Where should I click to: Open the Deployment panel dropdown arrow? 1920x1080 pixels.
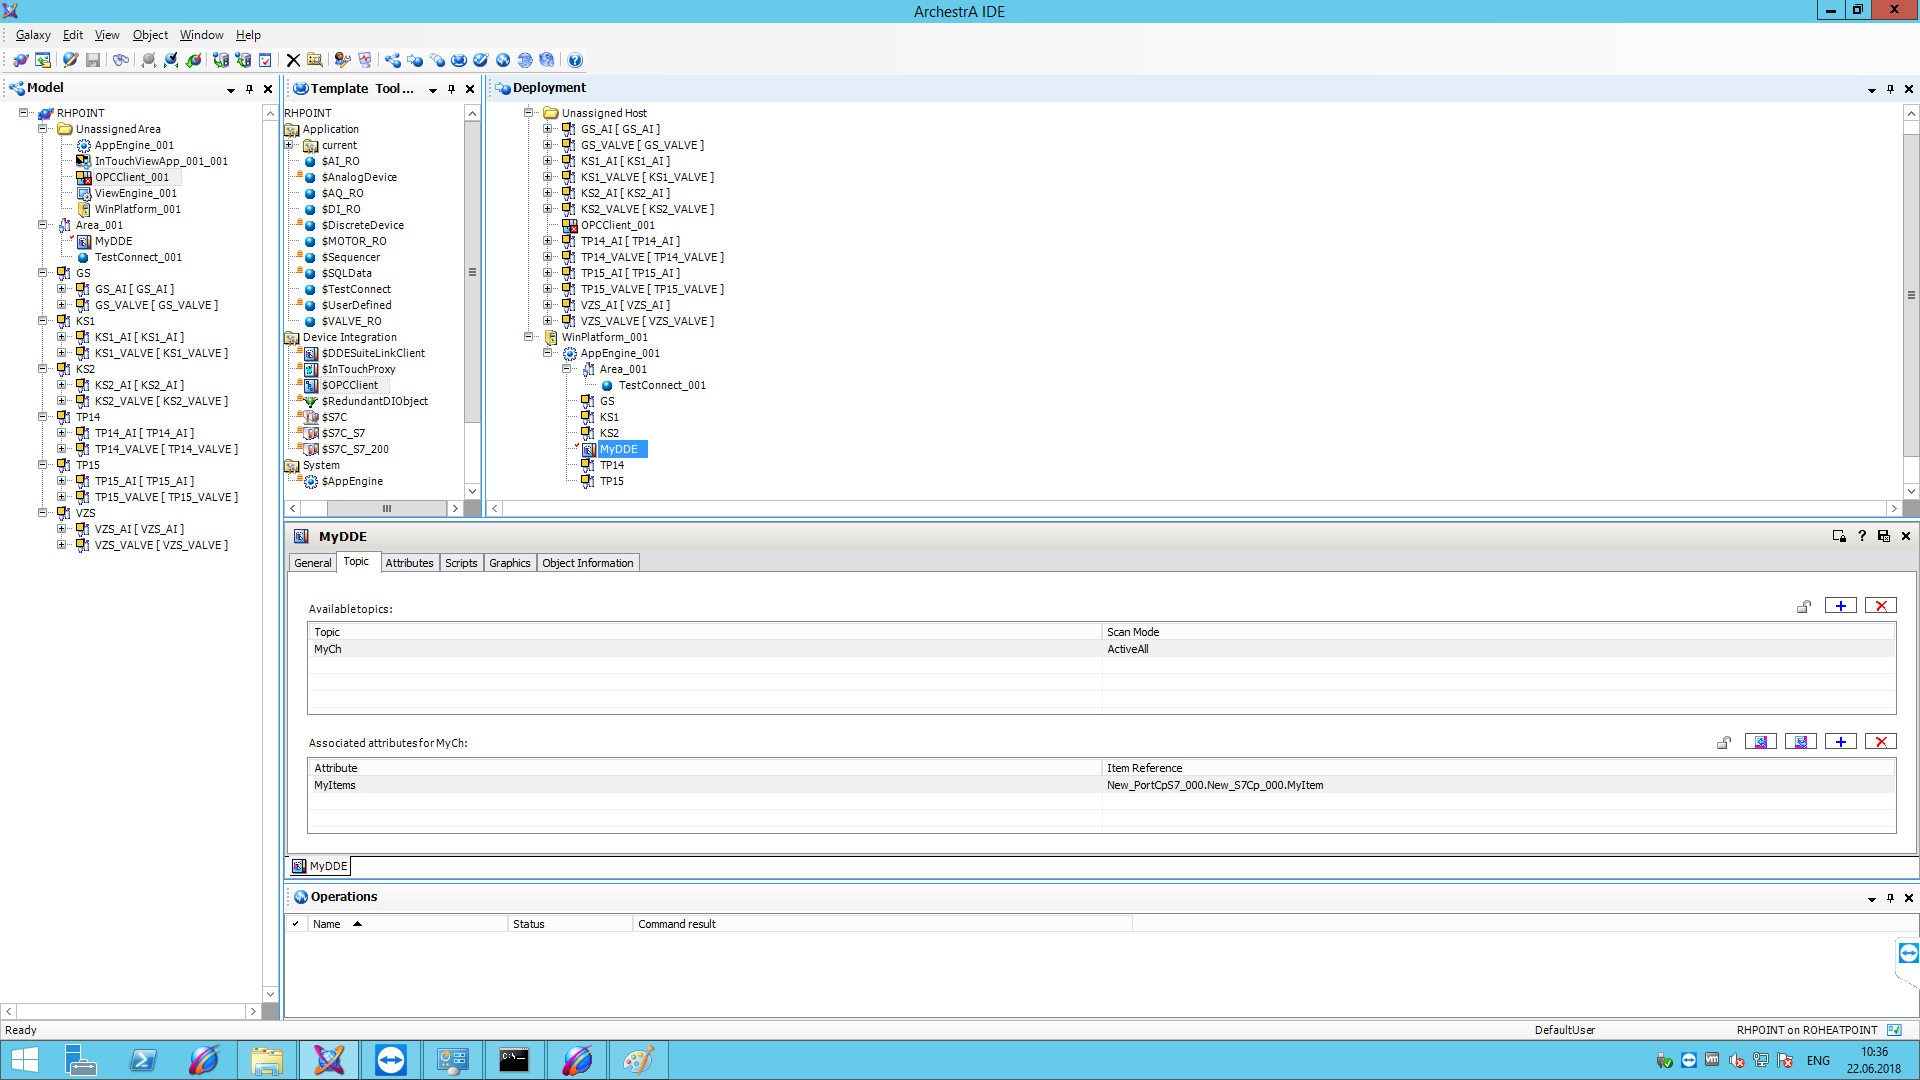(1871, 89)
